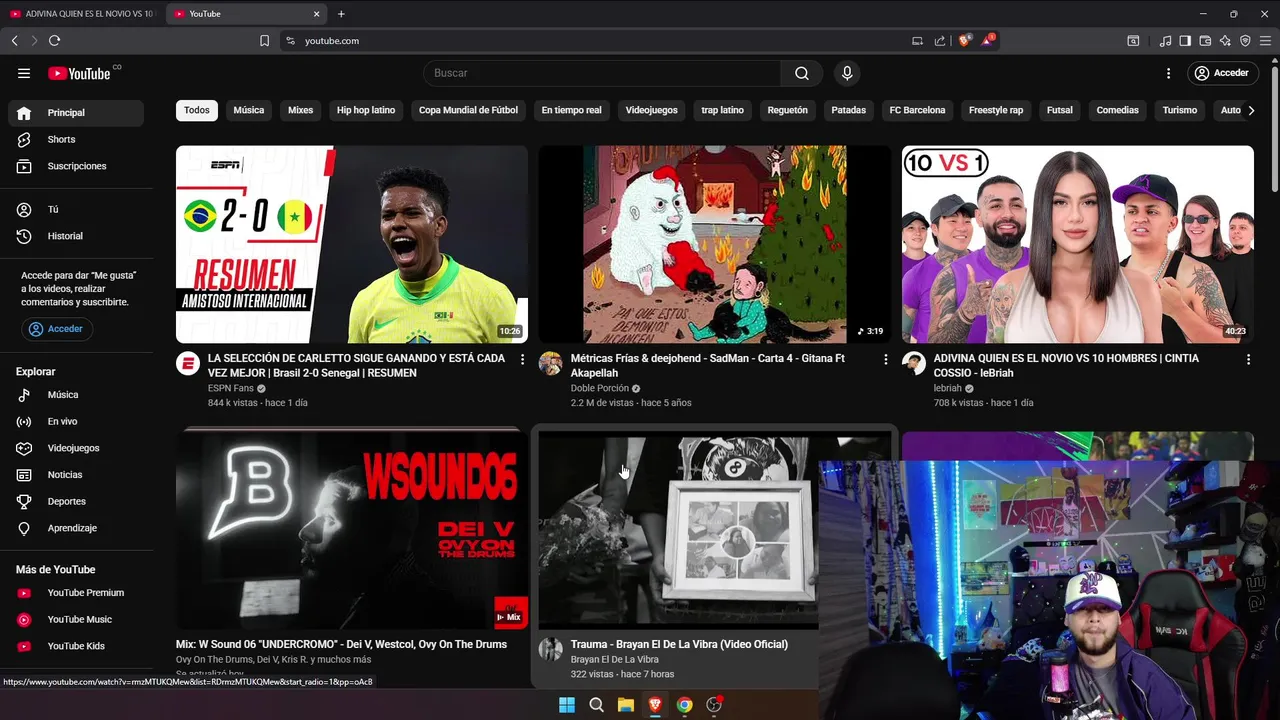Select the Hip hop latino chip

point(366,110)
